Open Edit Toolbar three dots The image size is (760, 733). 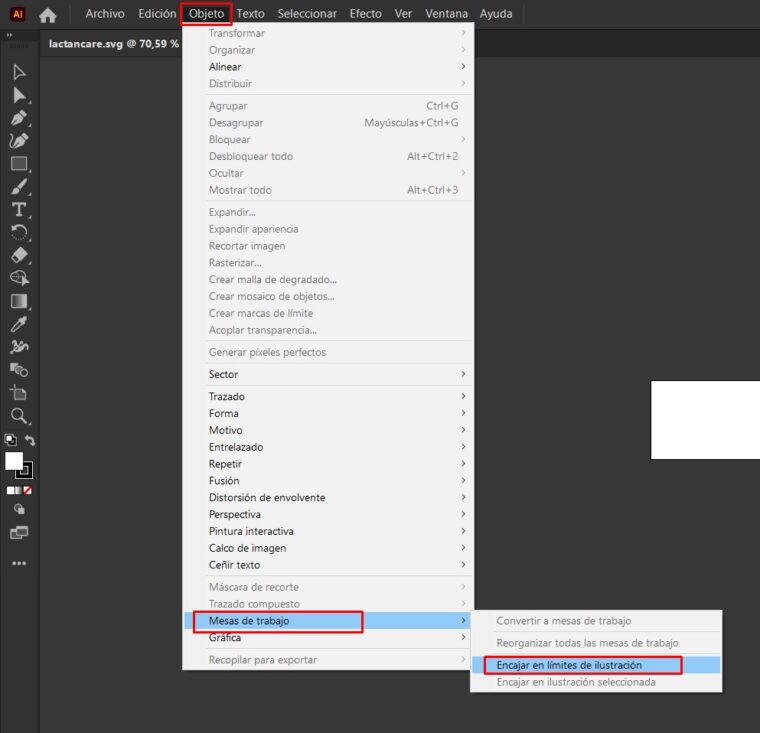click(19, 563)
